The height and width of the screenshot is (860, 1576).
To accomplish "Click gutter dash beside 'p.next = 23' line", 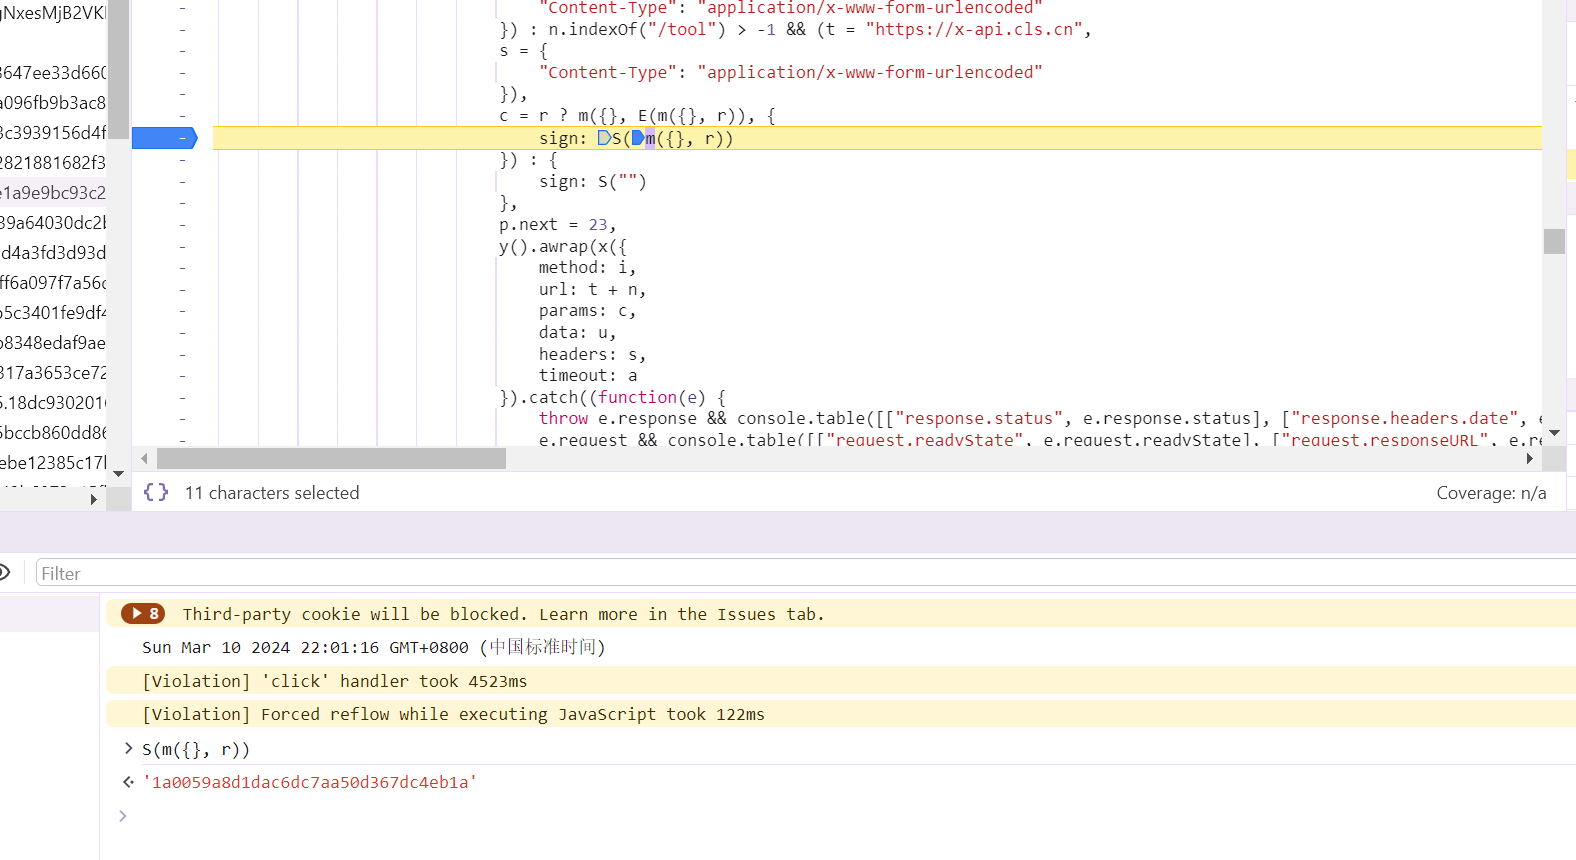I will click(182, 224).
